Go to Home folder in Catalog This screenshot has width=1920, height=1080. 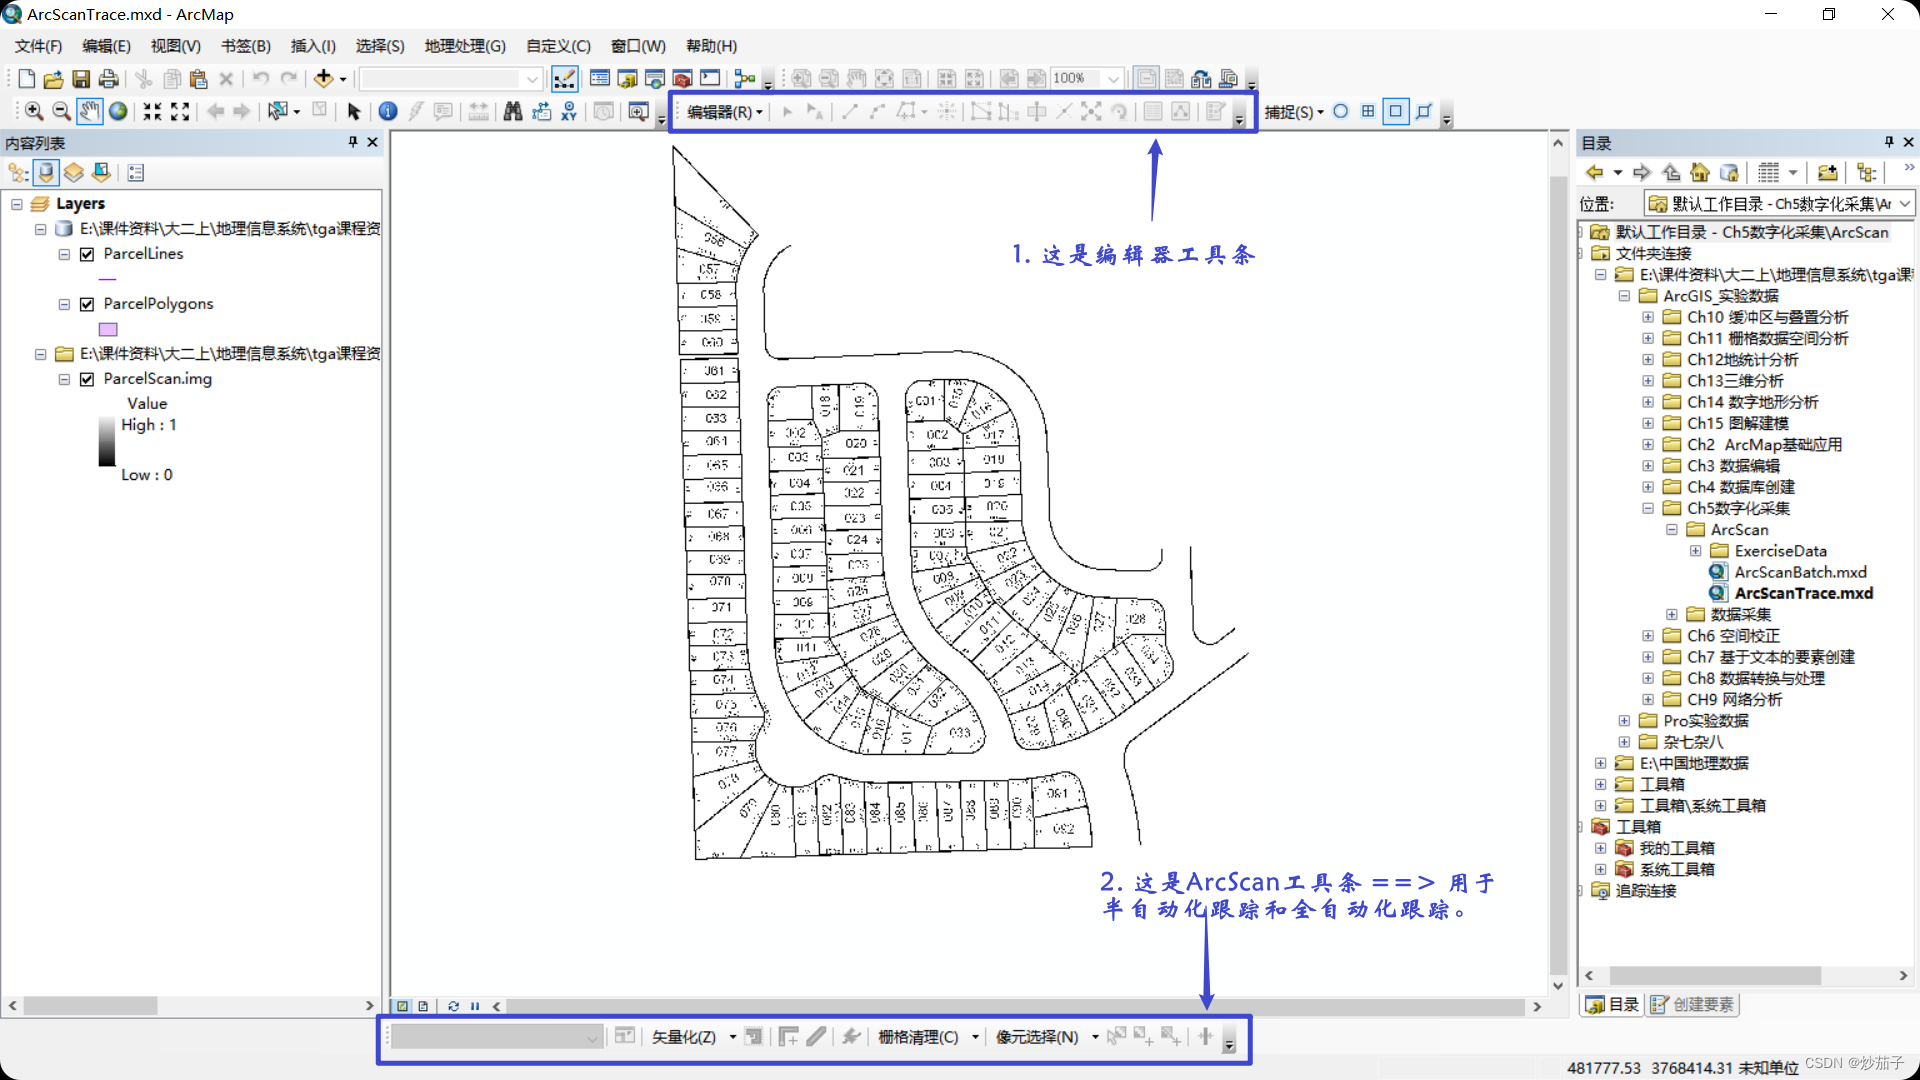click(x=1700, y=173)
